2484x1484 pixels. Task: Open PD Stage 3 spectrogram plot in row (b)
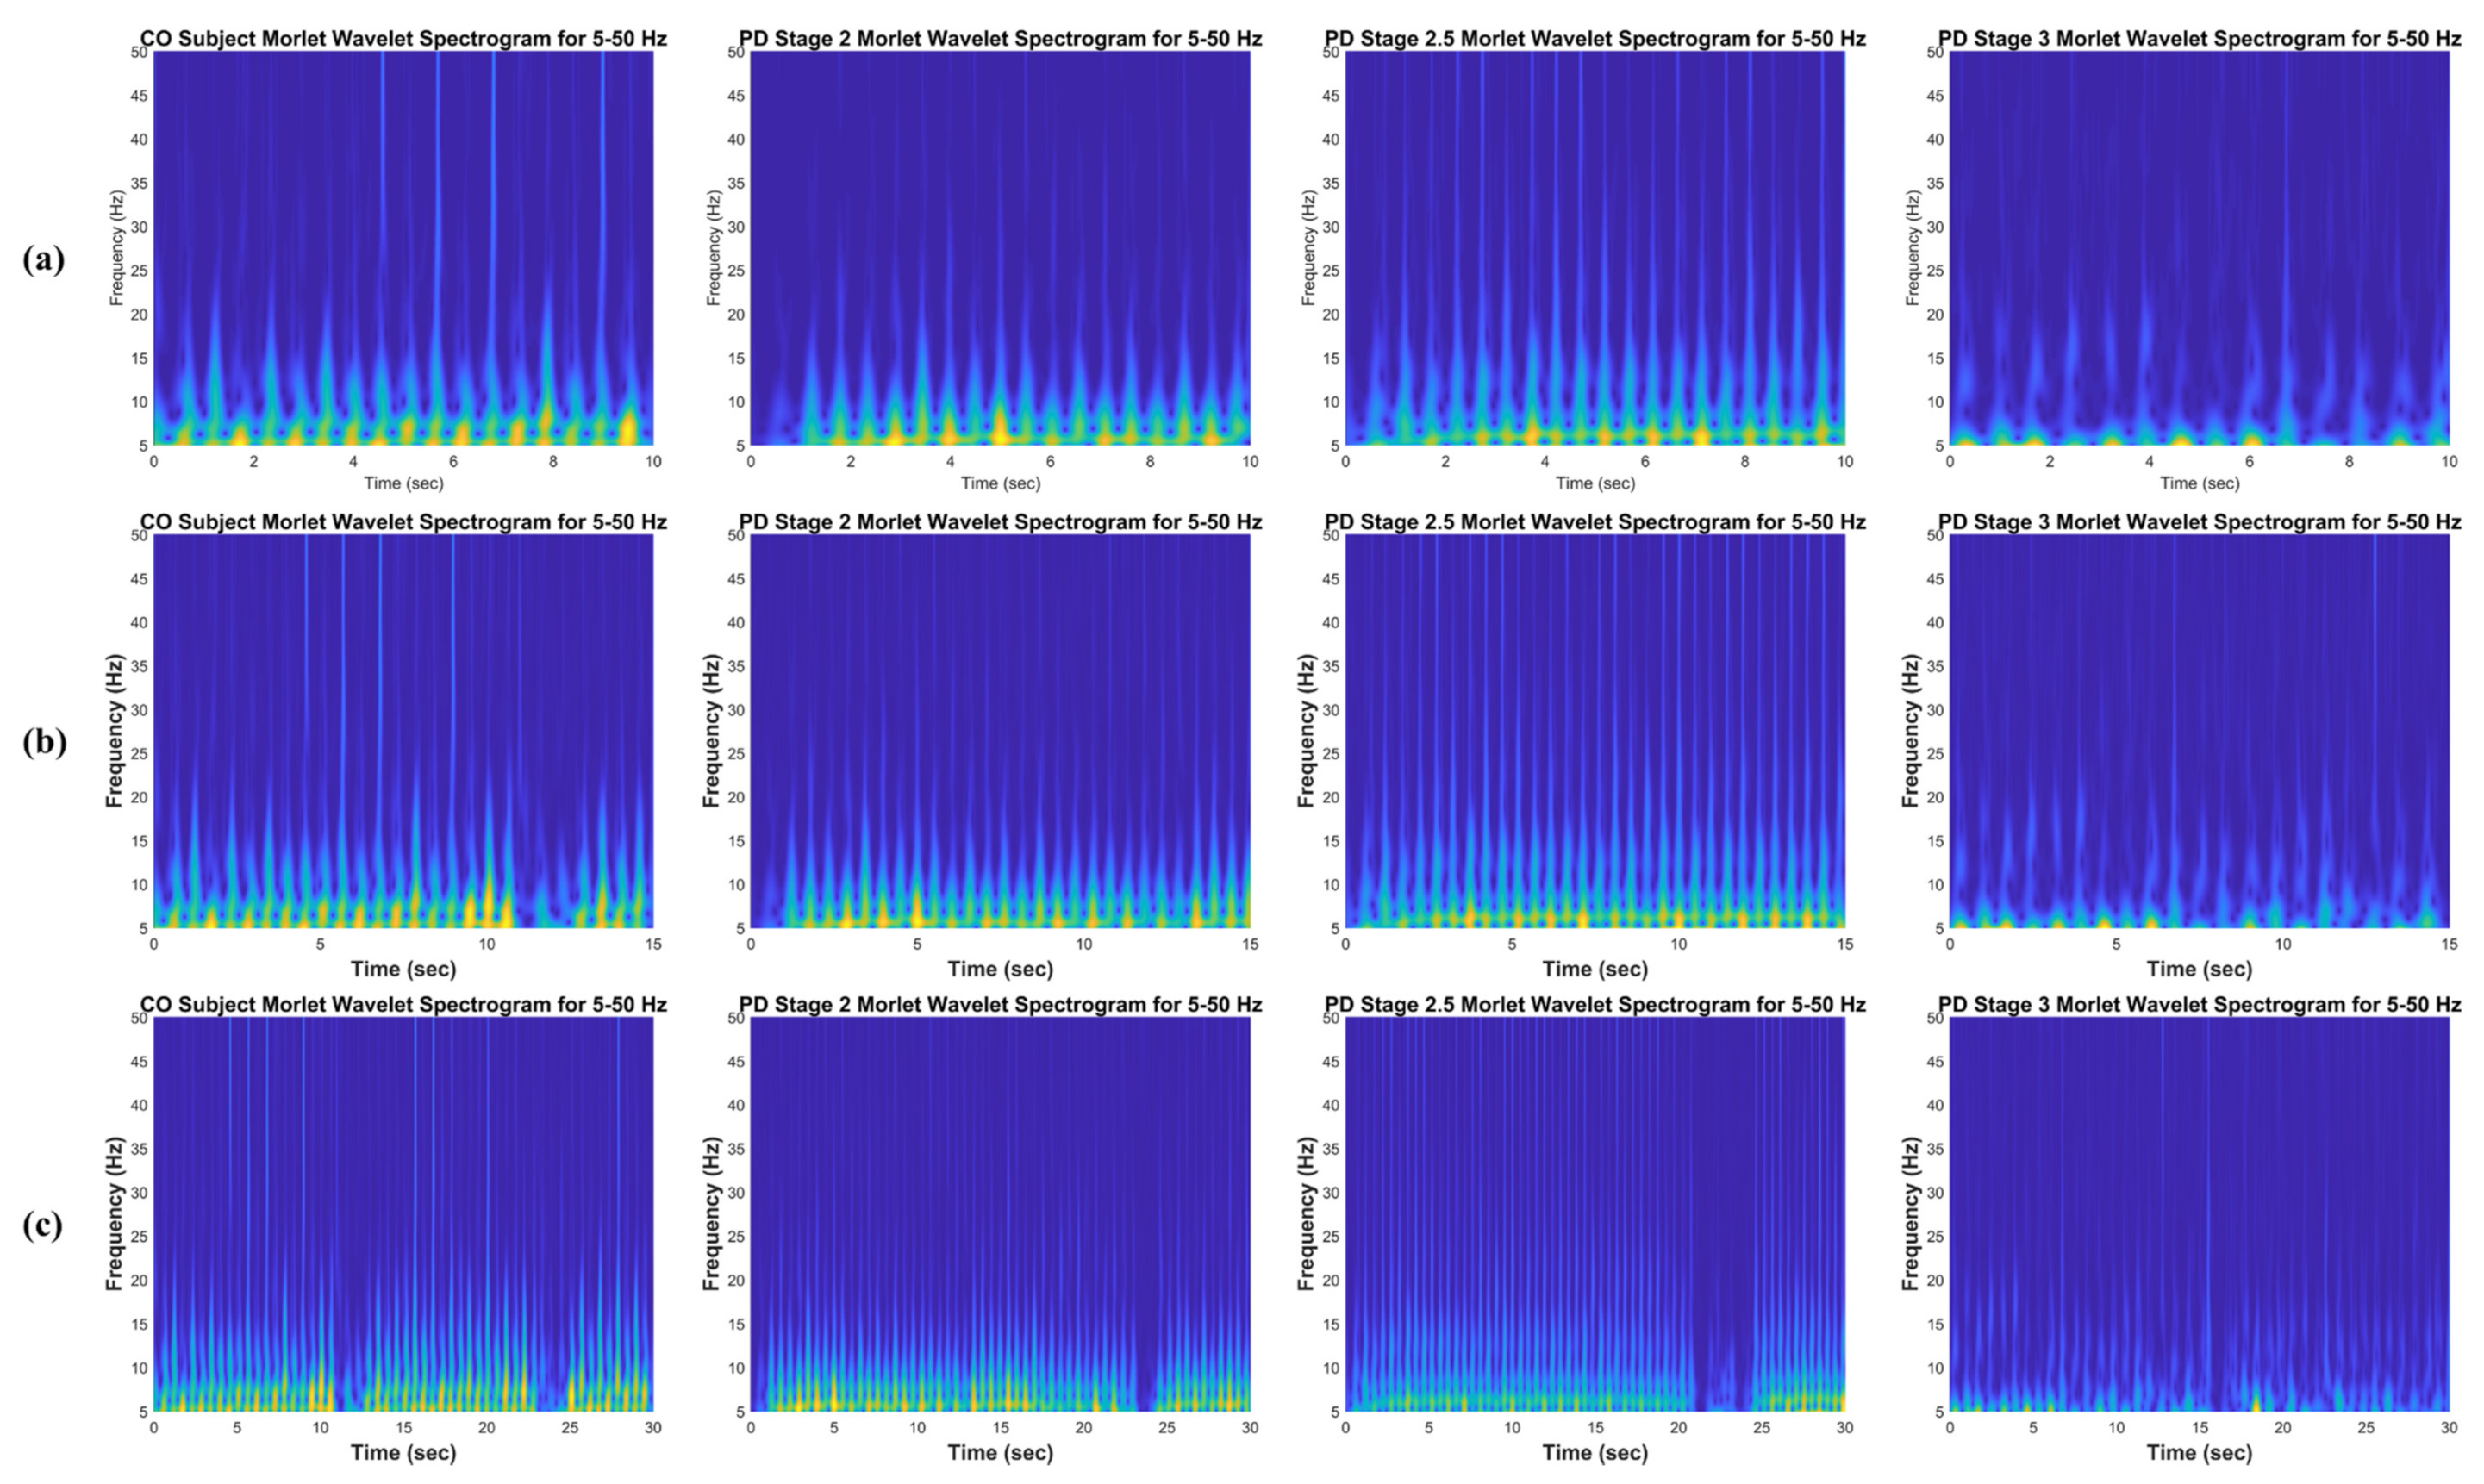(2199, 731)
